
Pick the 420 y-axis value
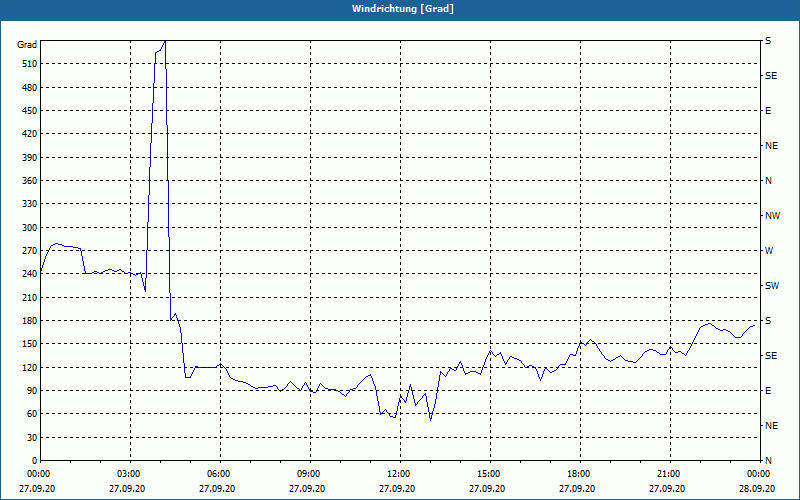pyautogui.click(x=29, y=134)
